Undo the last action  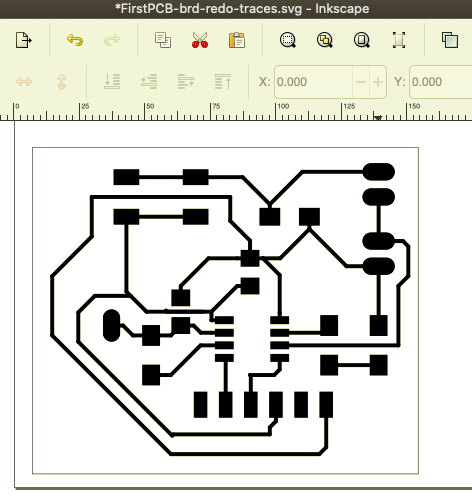75,40
